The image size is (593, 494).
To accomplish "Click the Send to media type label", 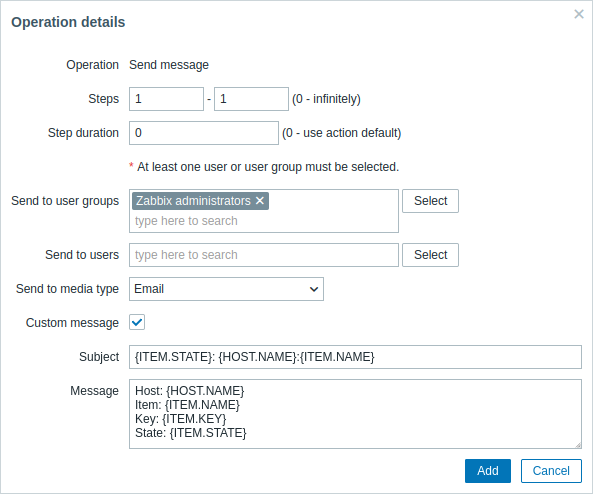I will 67,289.
